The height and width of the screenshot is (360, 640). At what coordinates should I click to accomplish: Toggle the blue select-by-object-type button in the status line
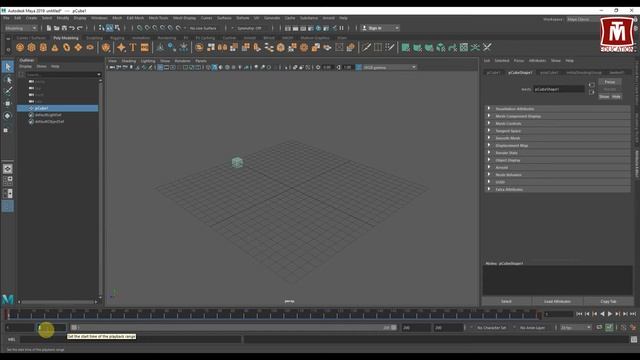point(109,28)
